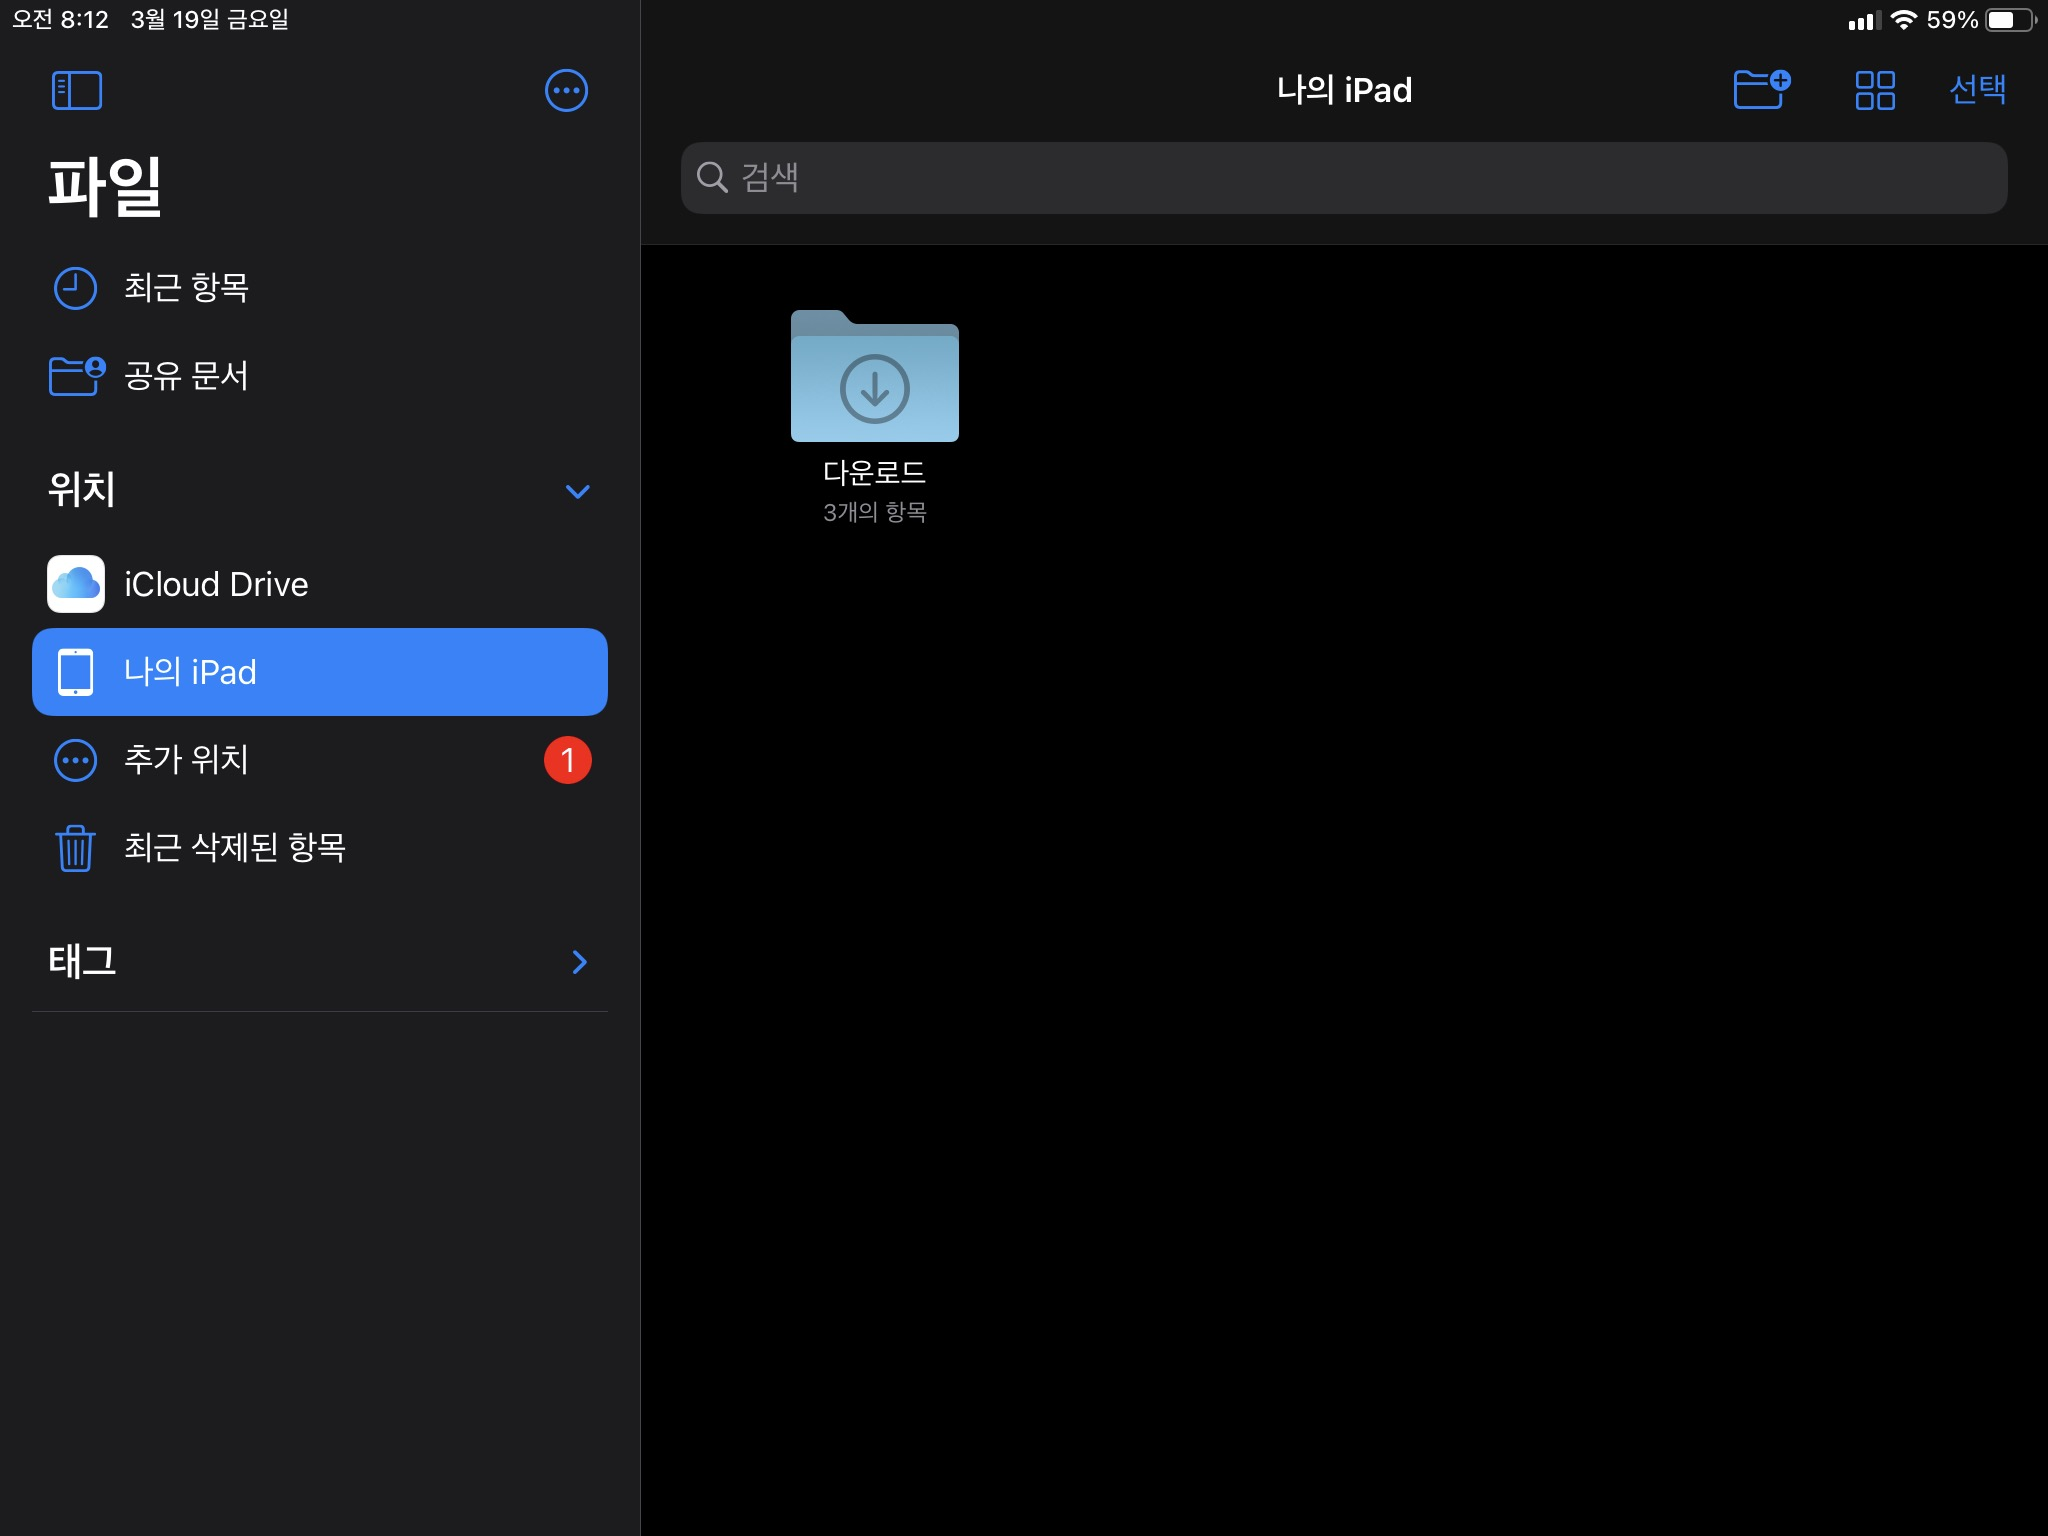This screenshot has width=2048, height=1536.
Task: Tap the battery status indicator
Action: [2010, 20]
